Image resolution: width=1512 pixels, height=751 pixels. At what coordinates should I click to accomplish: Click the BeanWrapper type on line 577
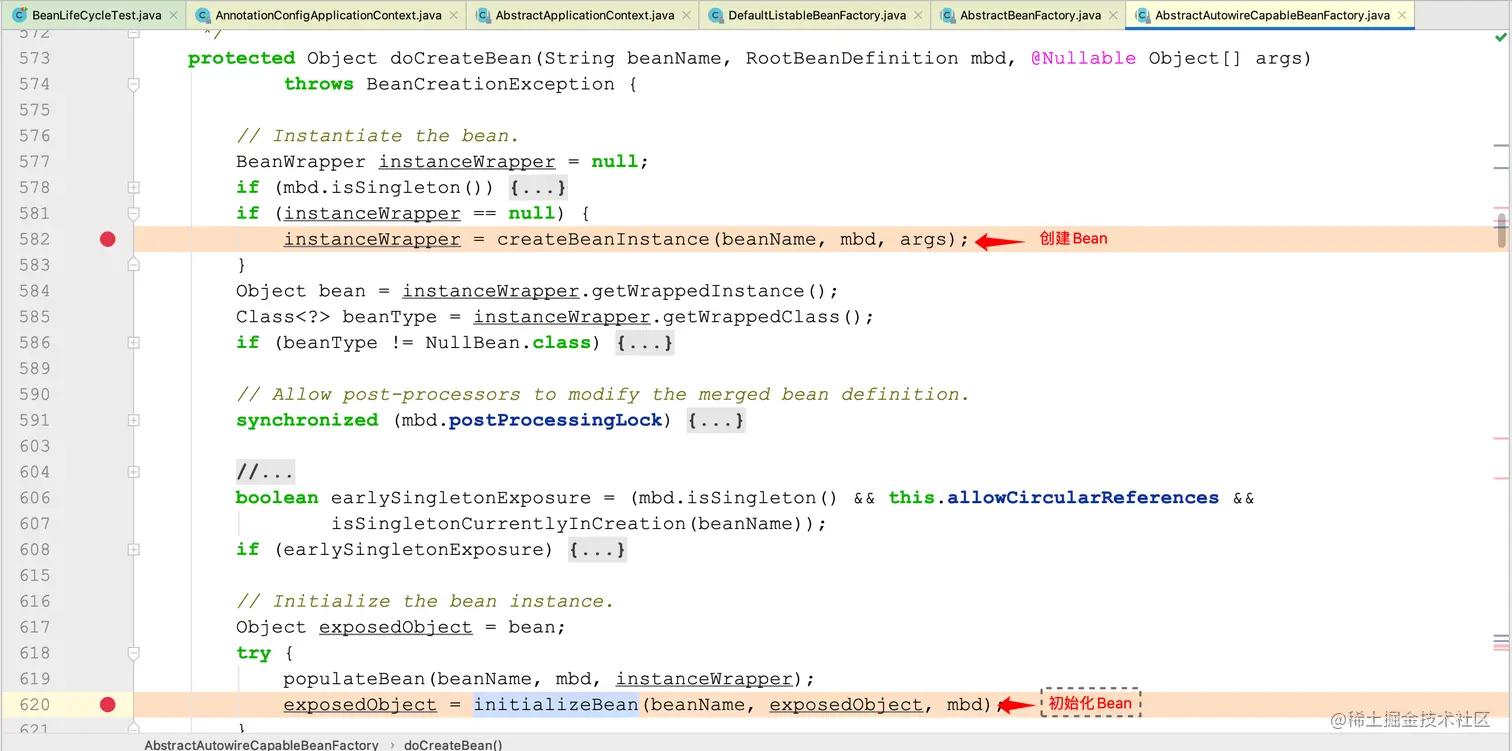pos(301,162)
